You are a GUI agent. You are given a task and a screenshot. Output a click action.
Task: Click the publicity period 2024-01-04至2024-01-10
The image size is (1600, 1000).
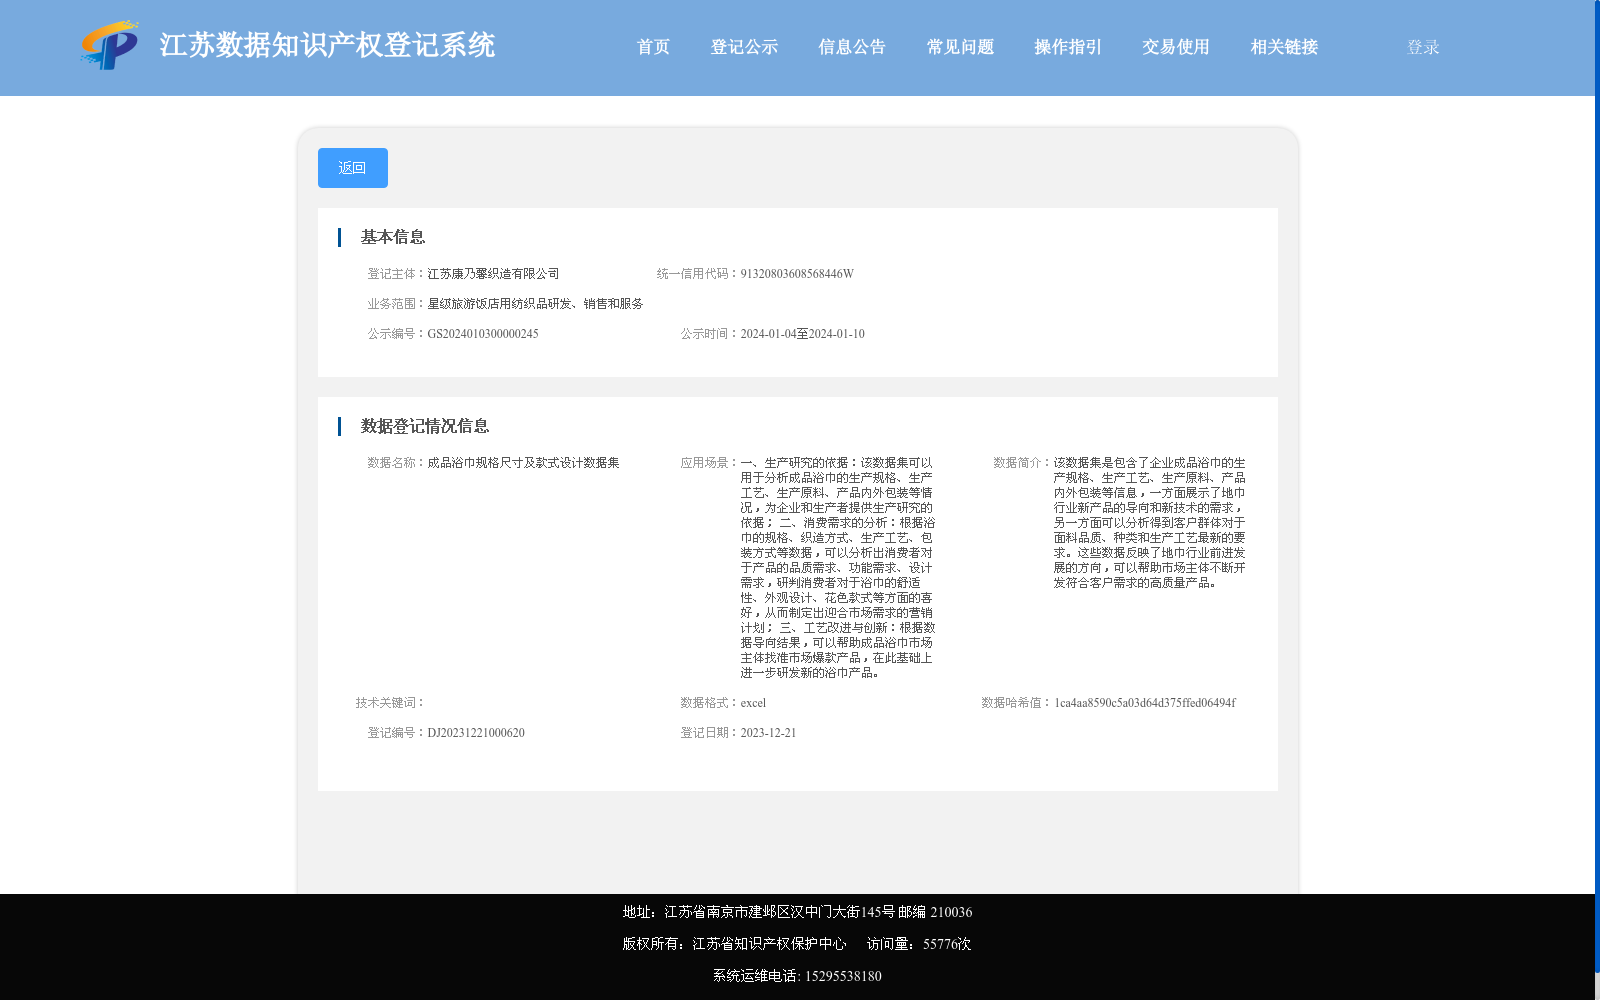click(x=802, y=334)
